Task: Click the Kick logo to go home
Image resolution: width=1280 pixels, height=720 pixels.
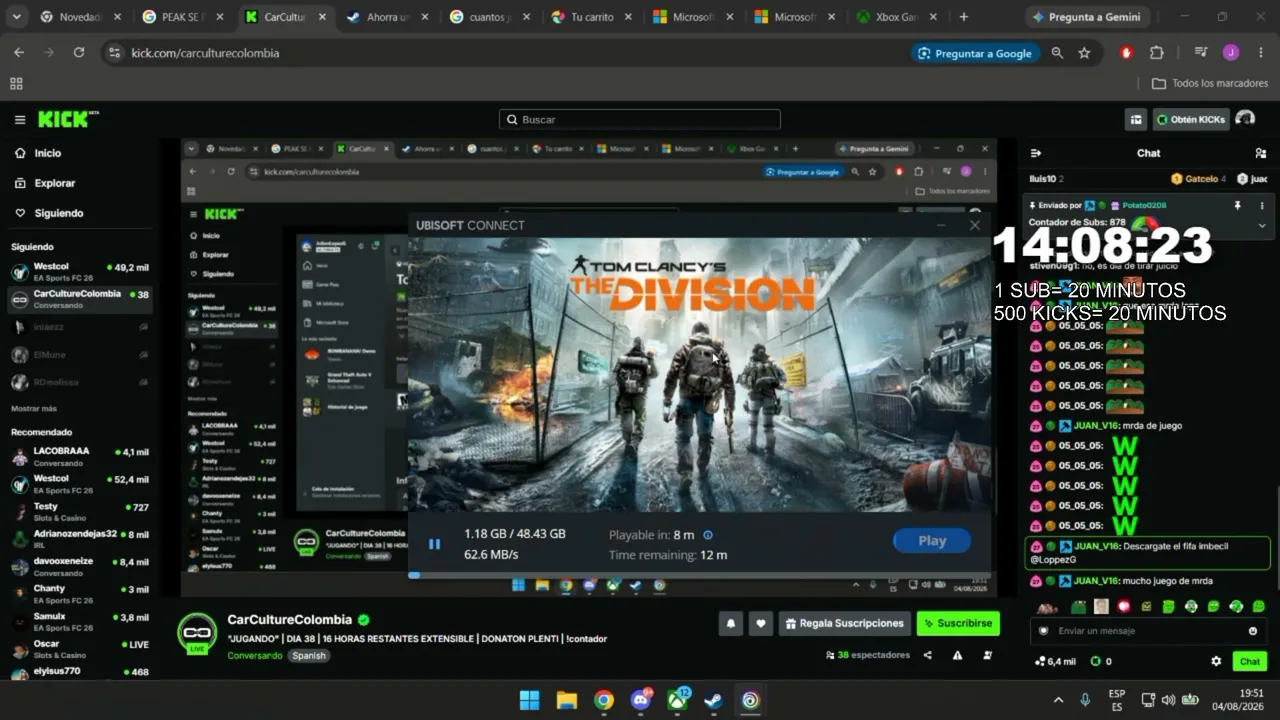Action: point(68,119)
